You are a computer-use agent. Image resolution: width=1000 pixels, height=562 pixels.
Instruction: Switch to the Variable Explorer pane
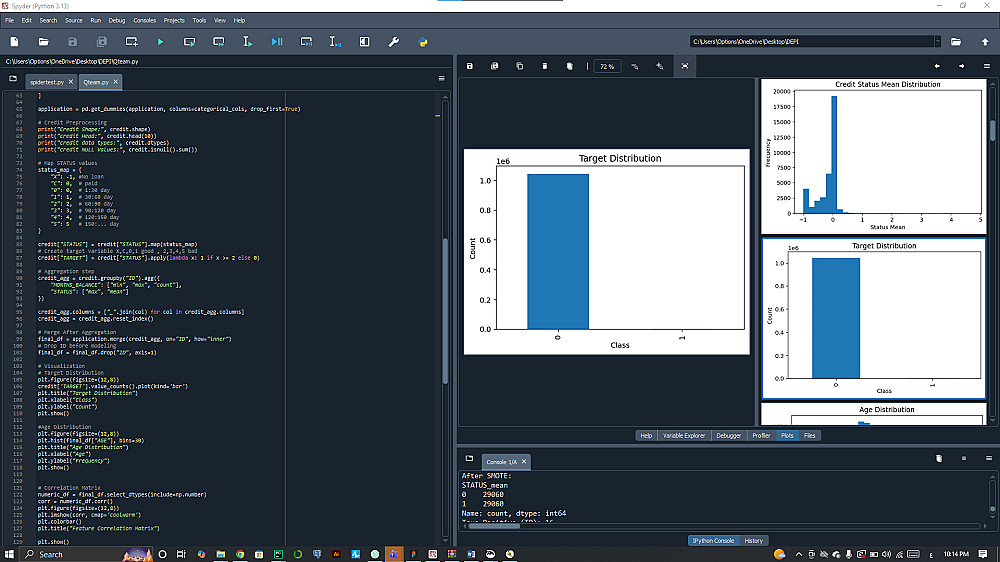[x=684, y=436]
